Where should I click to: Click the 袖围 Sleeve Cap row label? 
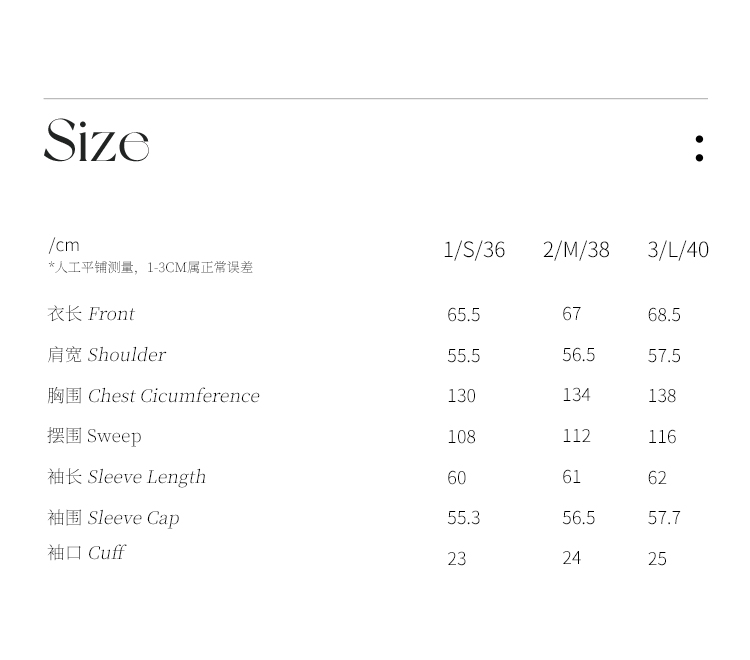[114, 518]
